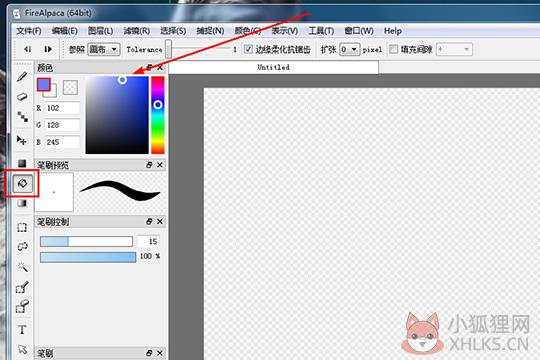This screenshot has width=540, height=360.
Task: Switch to the Untitled document tab
Action: [x=274, y=68]
